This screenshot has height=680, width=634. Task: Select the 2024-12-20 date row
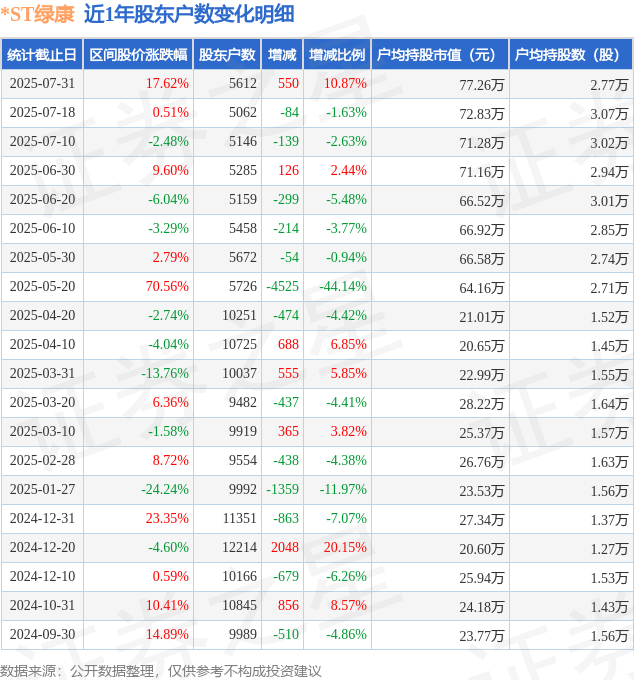pos(317,548)
